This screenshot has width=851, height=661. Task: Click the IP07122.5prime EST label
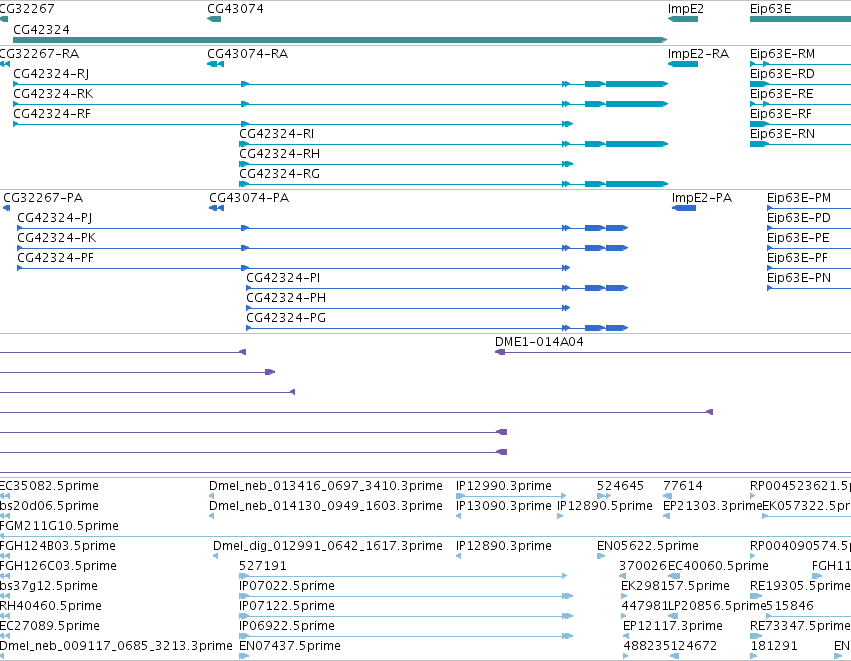(287, 607)
